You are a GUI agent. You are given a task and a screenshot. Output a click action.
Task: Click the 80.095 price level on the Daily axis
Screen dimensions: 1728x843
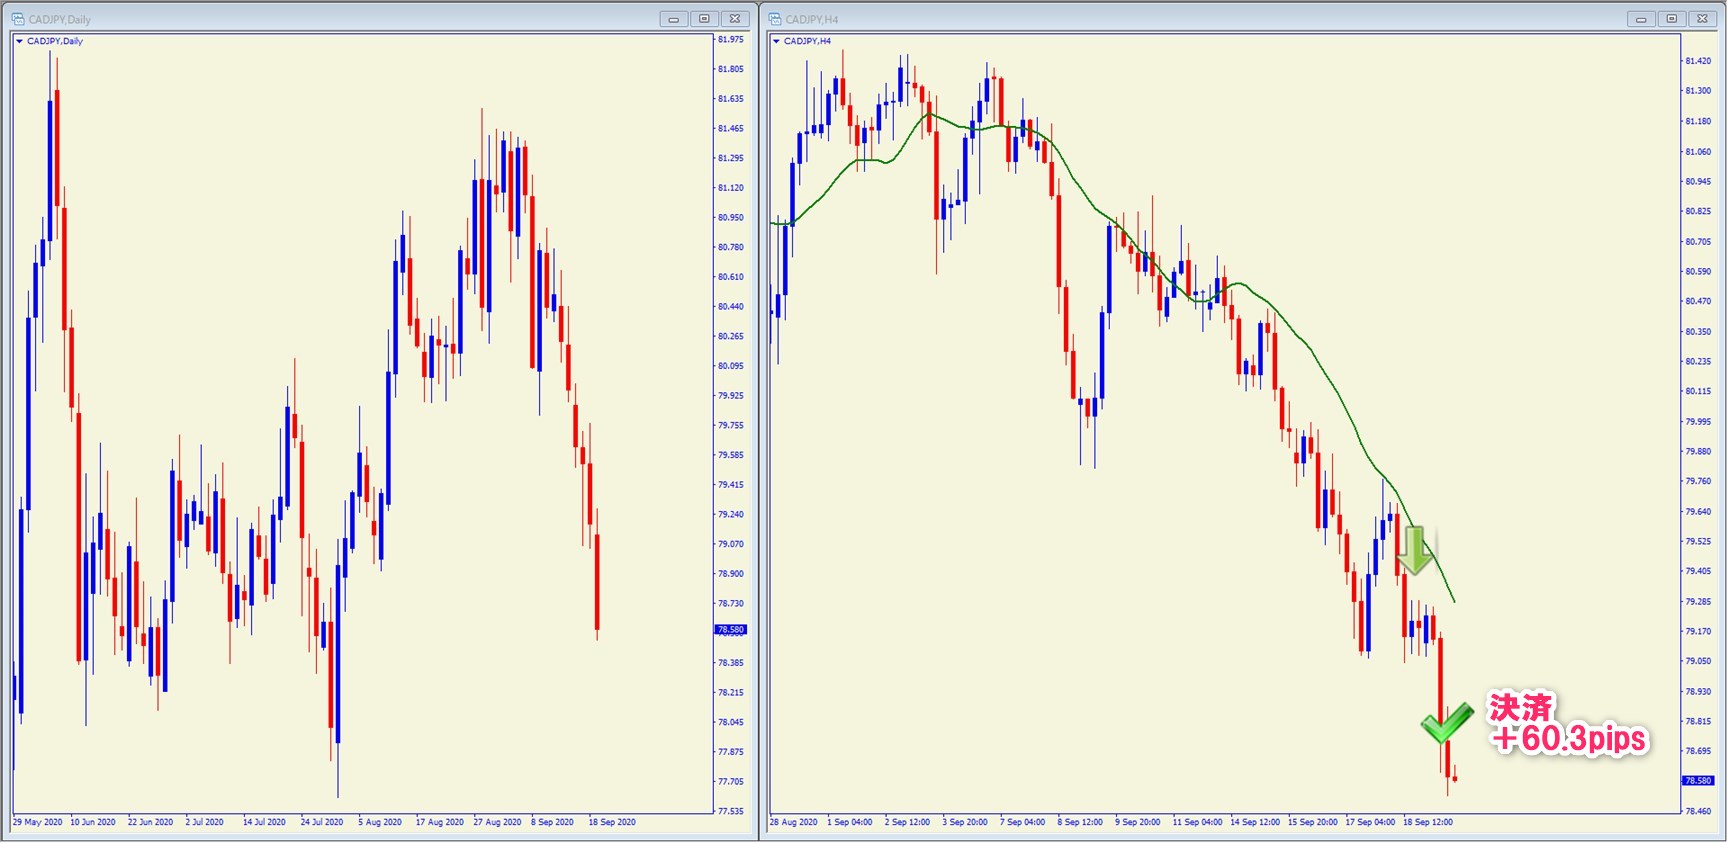click(731, 366)
